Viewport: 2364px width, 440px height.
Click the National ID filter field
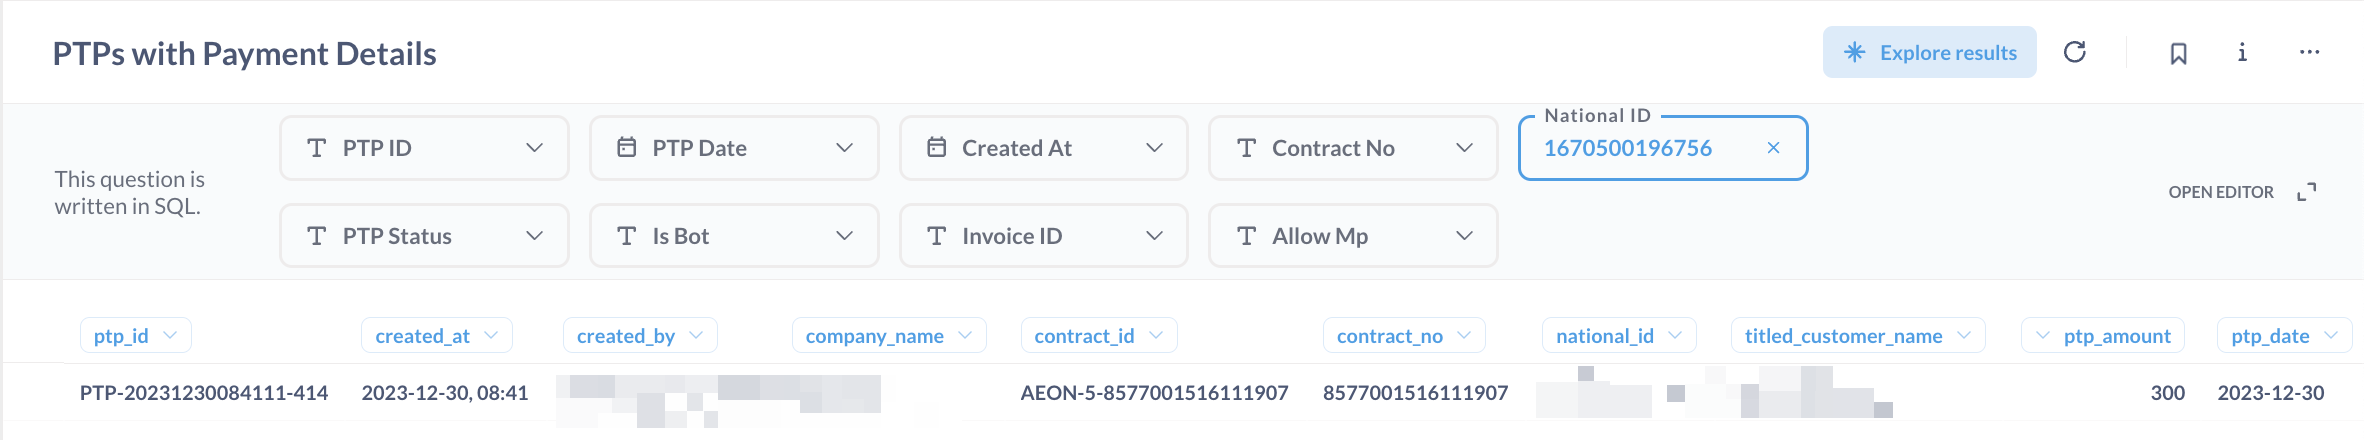pyautogui.click(x=1640, y=148)
